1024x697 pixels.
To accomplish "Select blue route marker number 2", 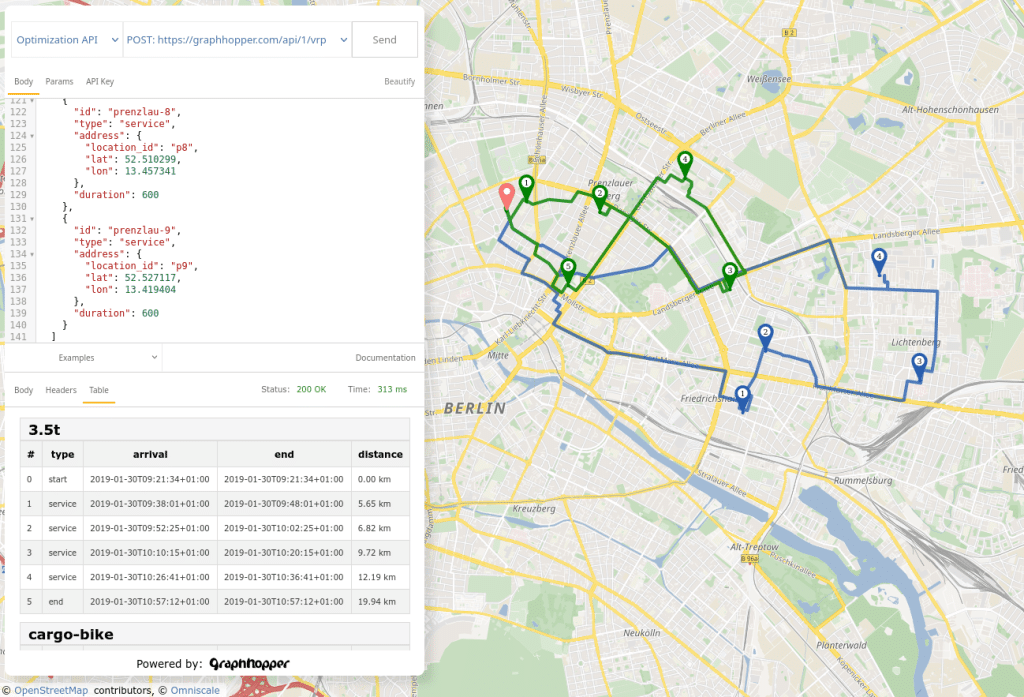I will pos(765,335).
